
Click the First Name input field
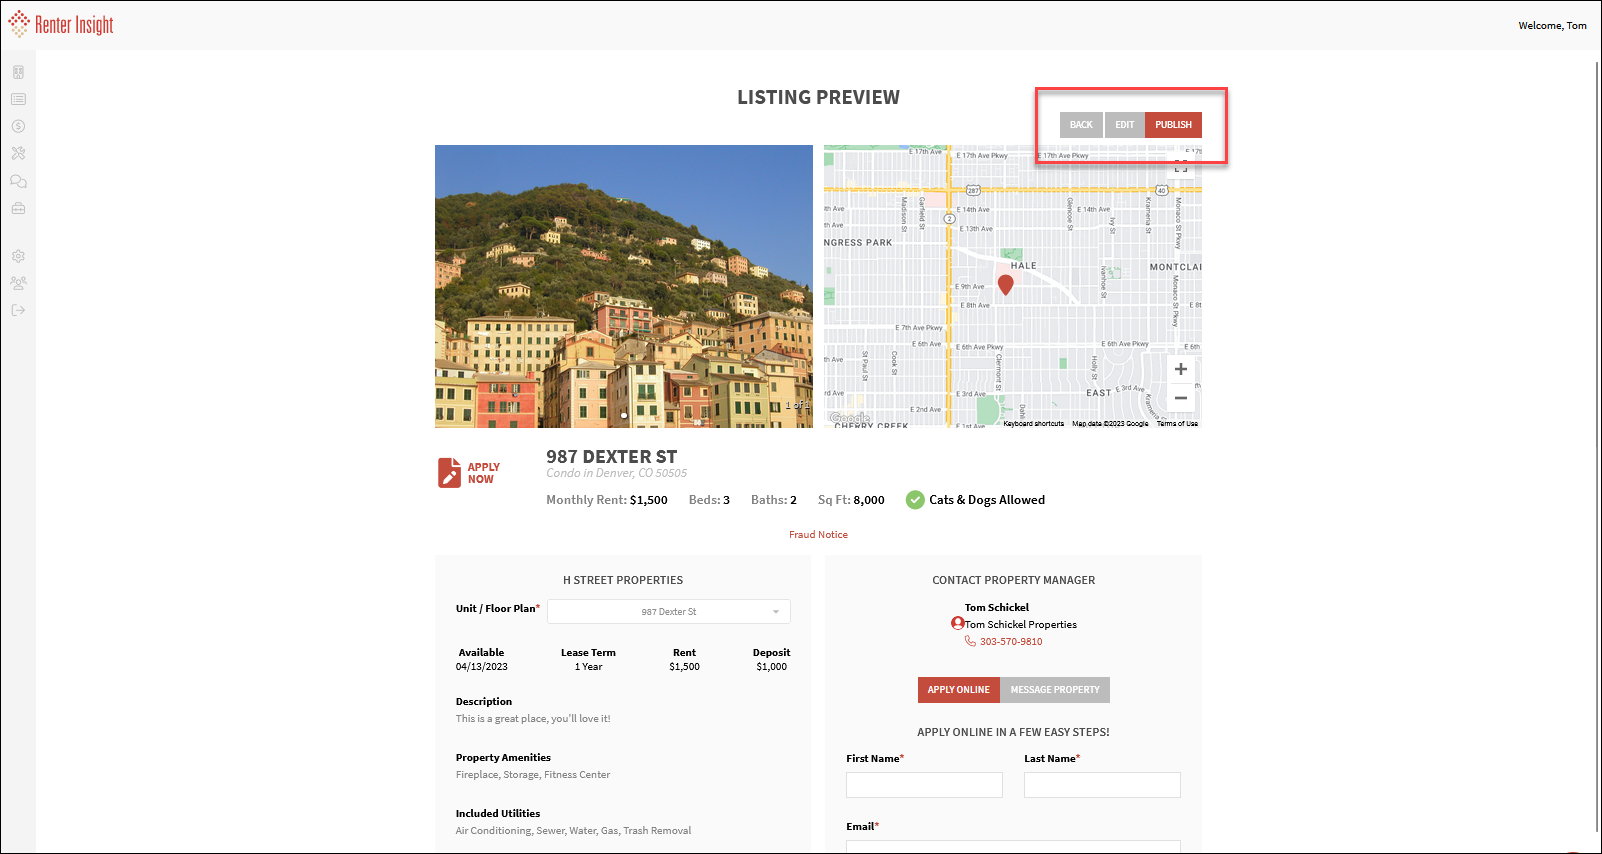coord(924,785)
